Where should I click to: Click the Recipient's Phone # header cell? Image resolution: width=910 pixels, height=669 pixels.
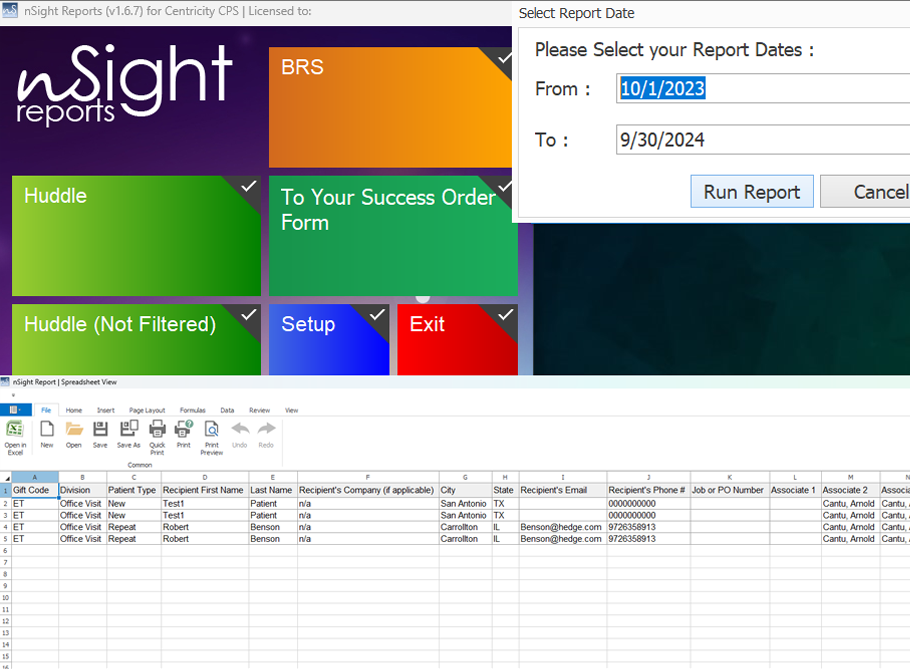648,490
